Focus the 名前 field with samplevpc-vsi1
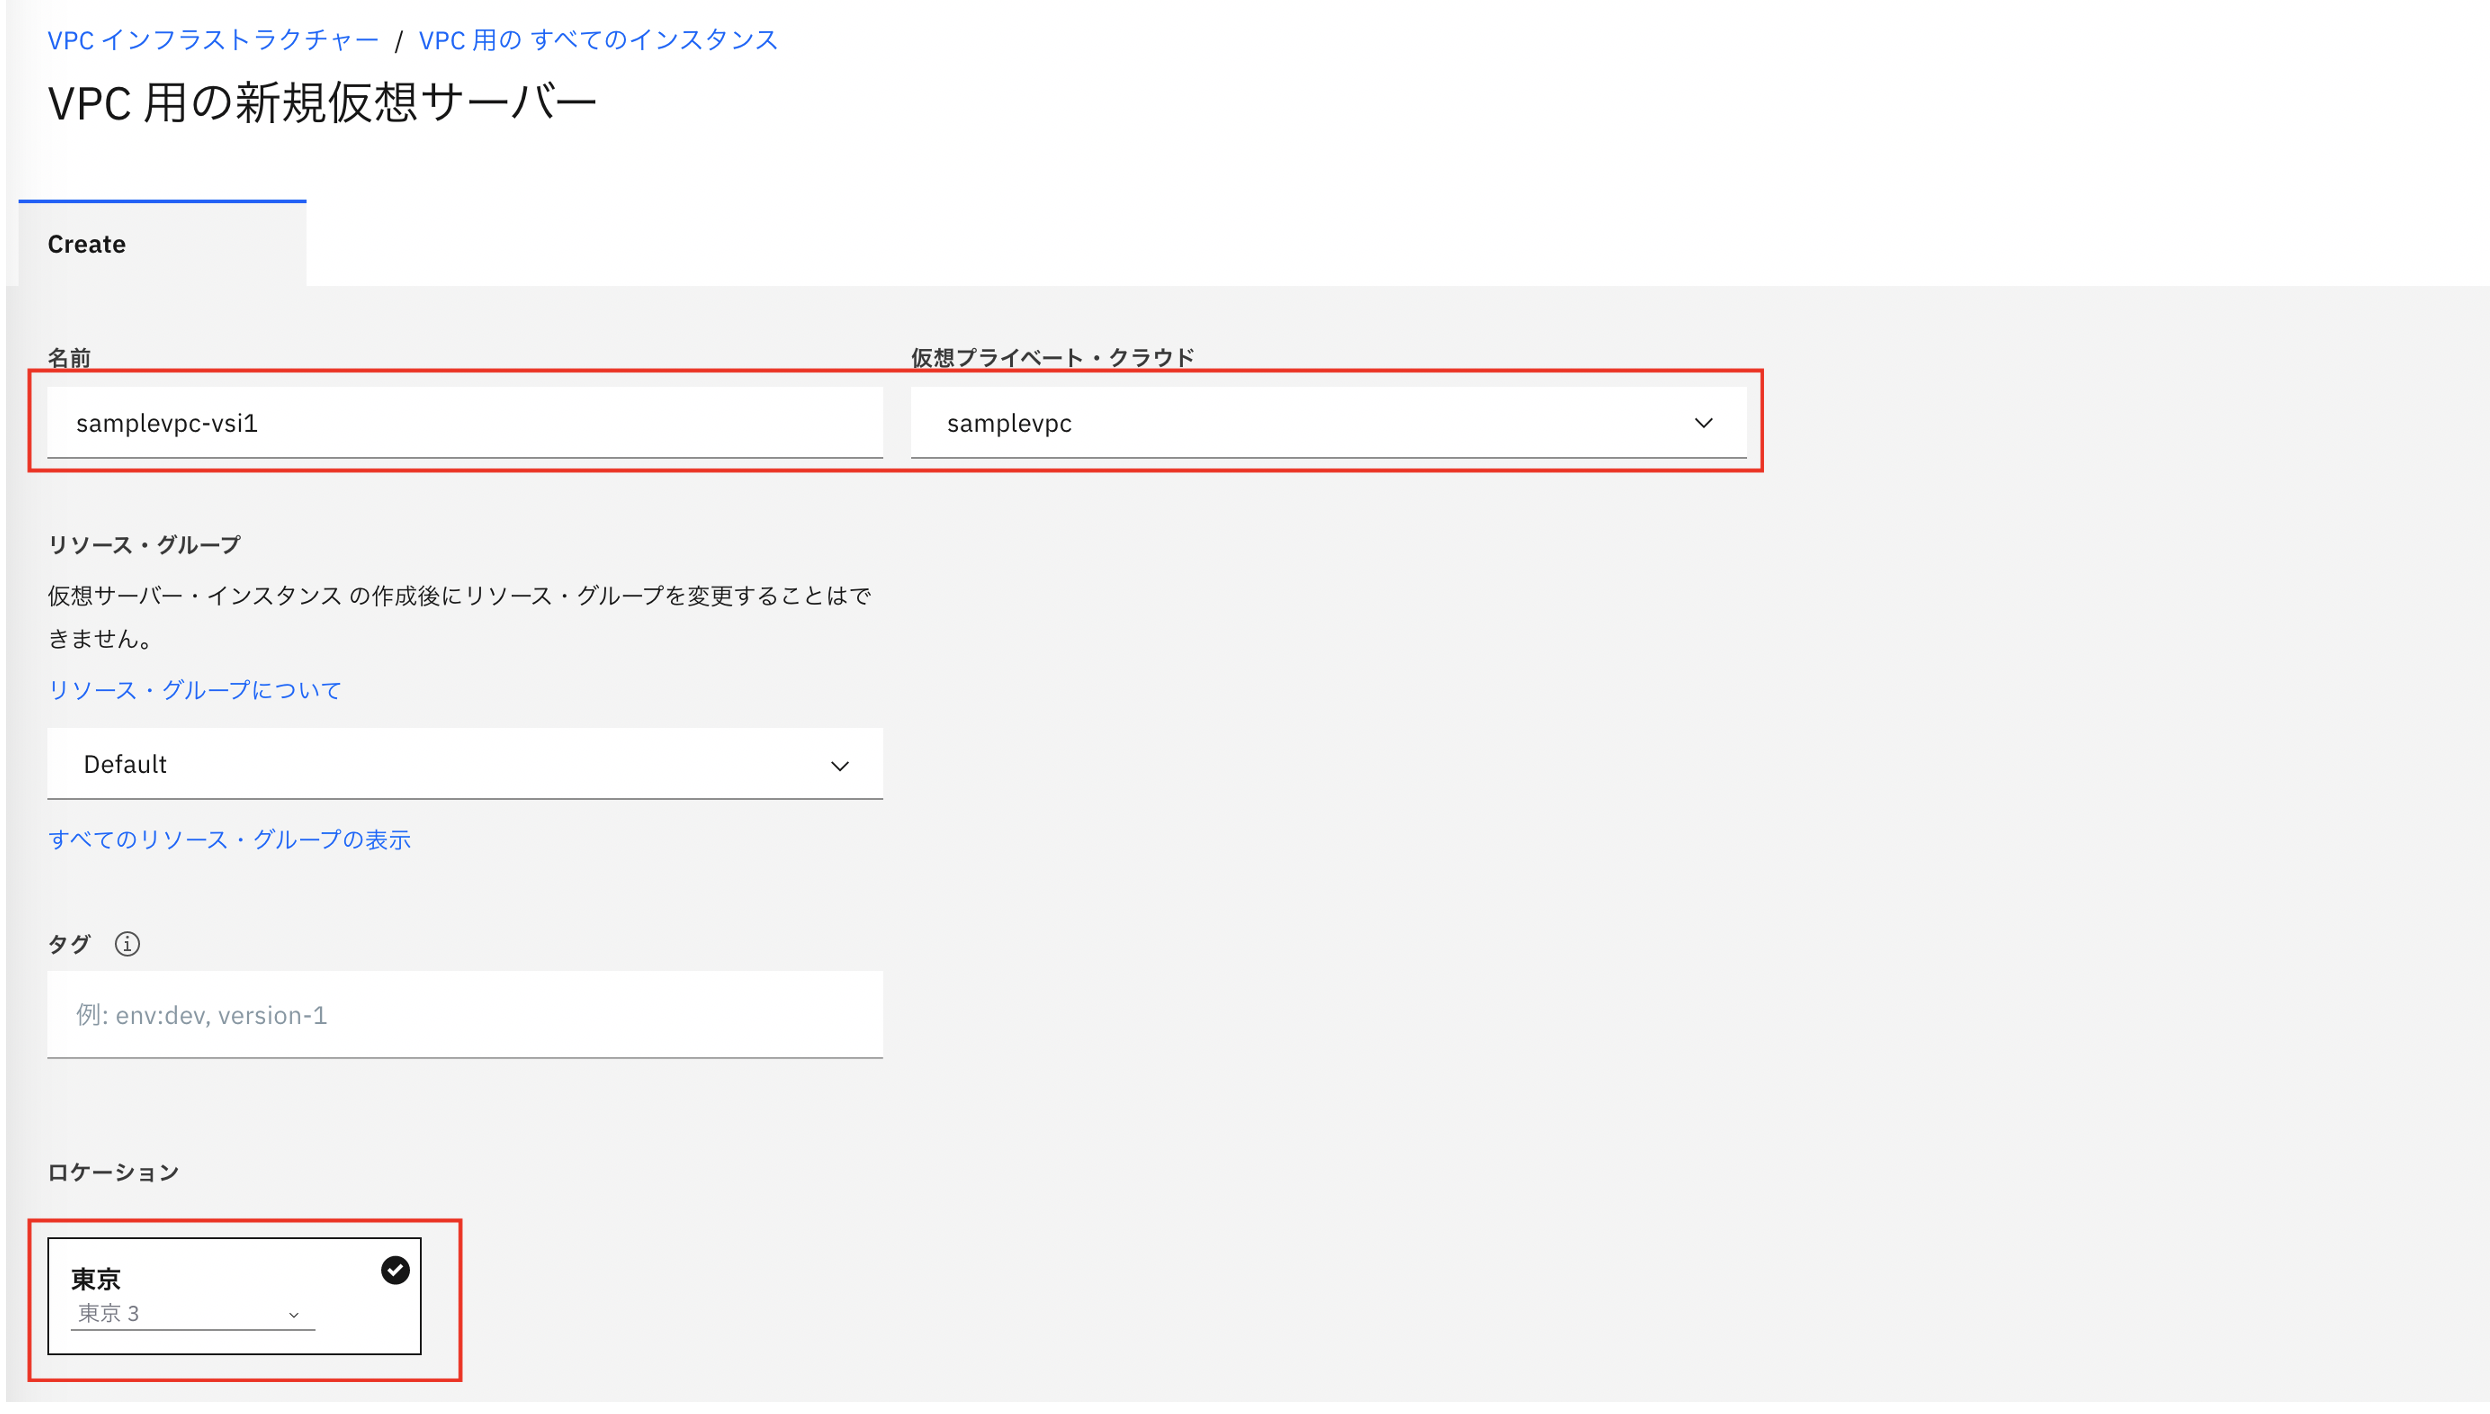The width and height of the screenshot is (2490, 1414). 464,423
